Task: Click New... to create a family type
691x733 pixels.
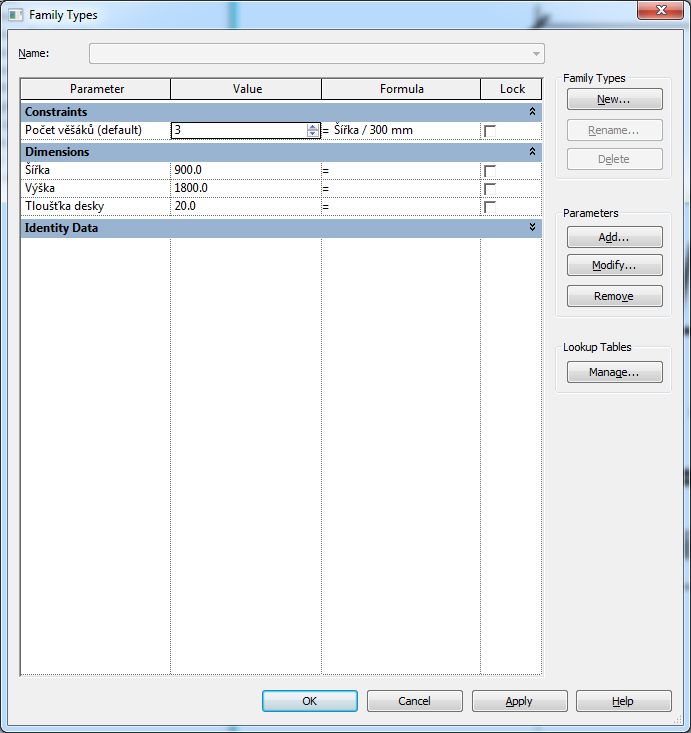Action: coord(614,100)
